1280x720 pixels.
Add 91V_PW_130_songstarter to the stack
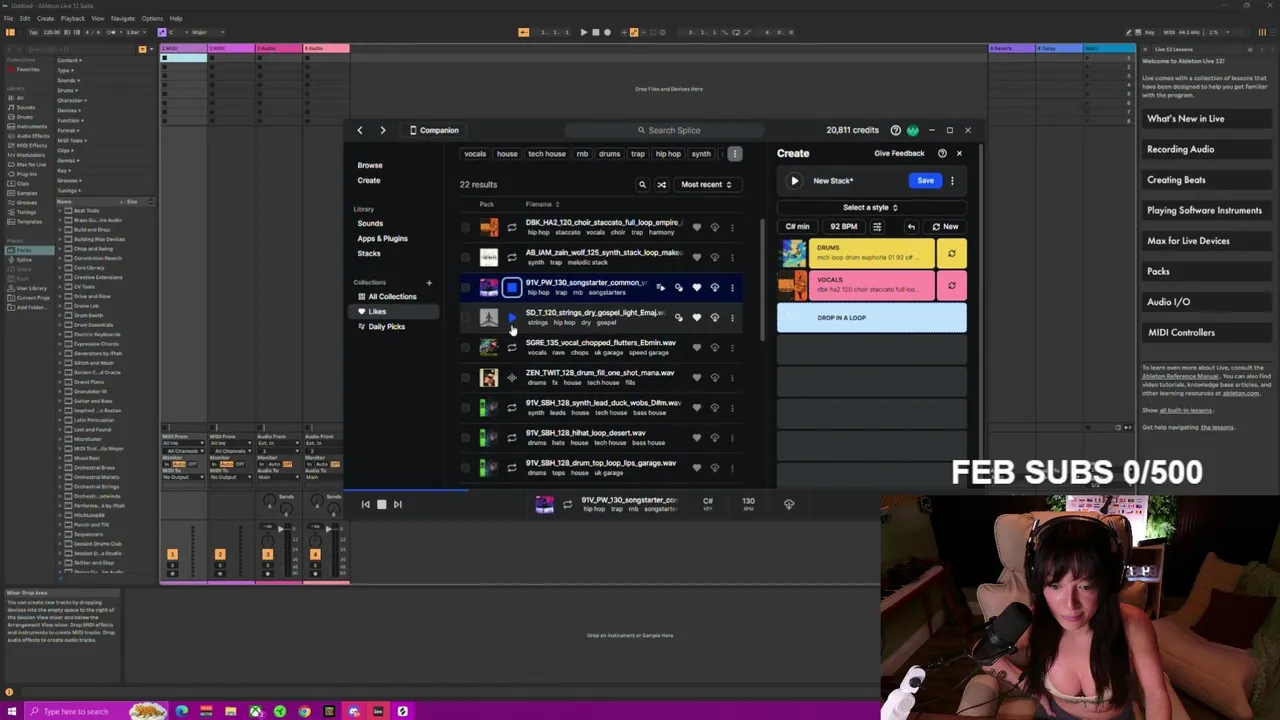tap(660, 288)
